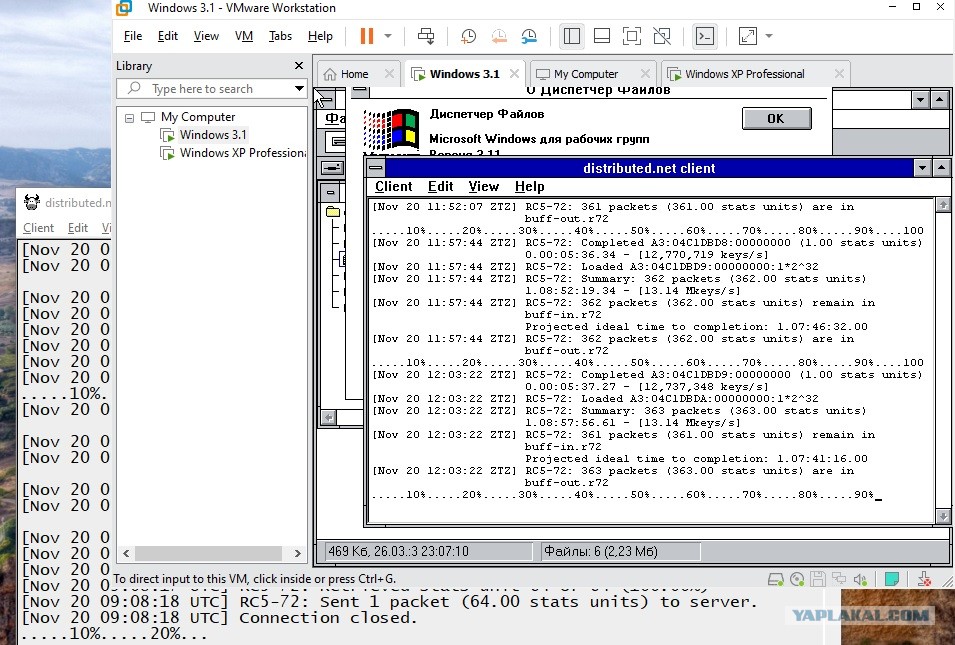Toggle Unity mode icon in toolbar
Viewport: 955px width, 645px height.
pyautogui.click(x=662, y=36)
